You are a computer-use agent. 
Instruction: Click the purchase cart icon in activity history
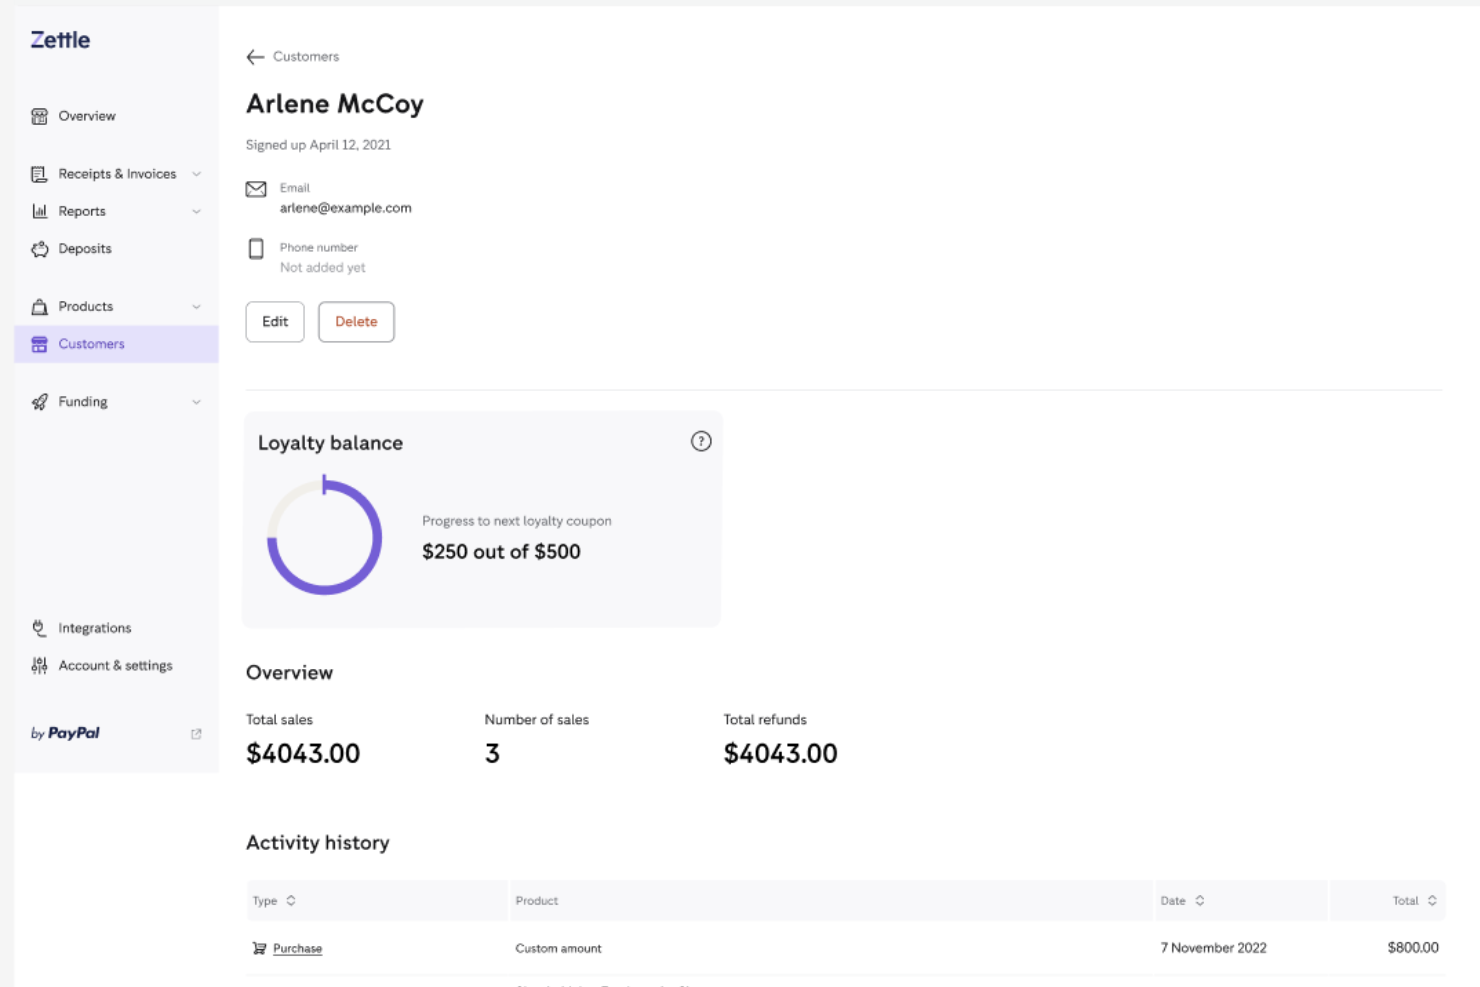tap(258, 947)
